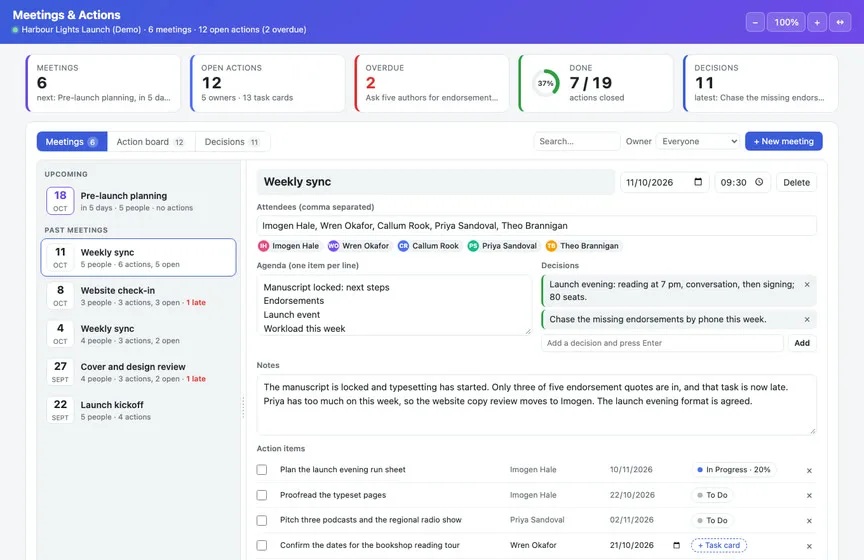Click the Overdue summary card

[431, 83]
